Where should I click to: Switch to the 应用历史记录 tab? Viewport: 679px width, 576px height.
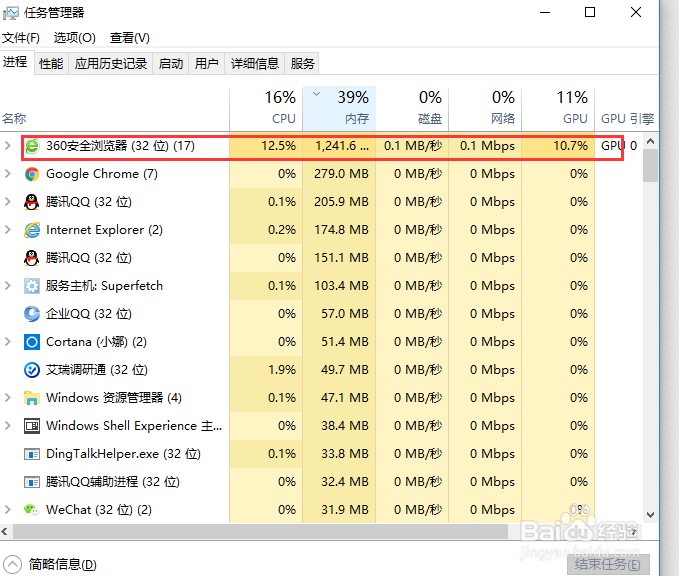(x=111, y=64)
